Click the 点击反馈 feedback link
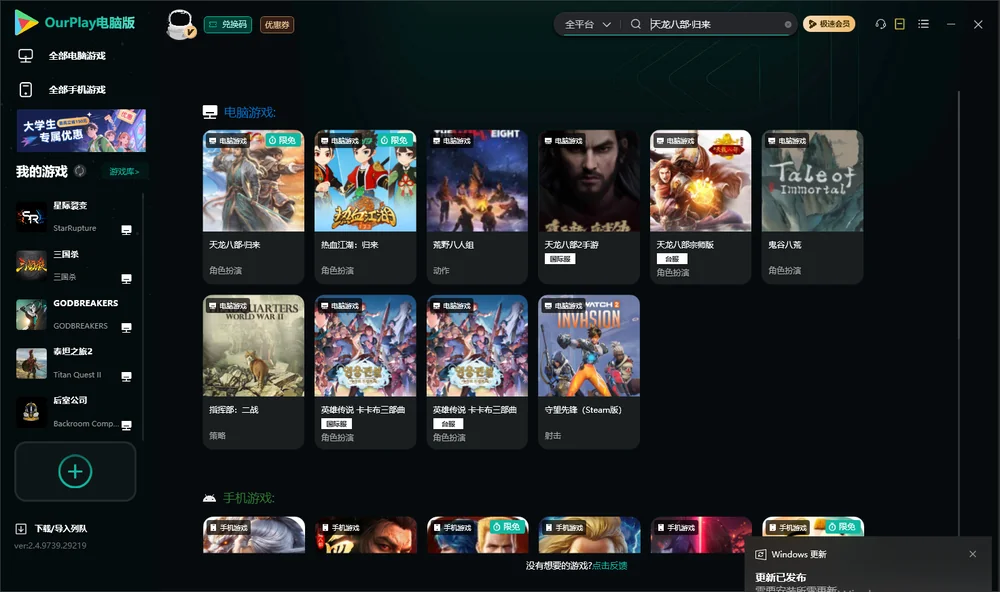This screenshot has height=592, width=1000. coord(610,565)
